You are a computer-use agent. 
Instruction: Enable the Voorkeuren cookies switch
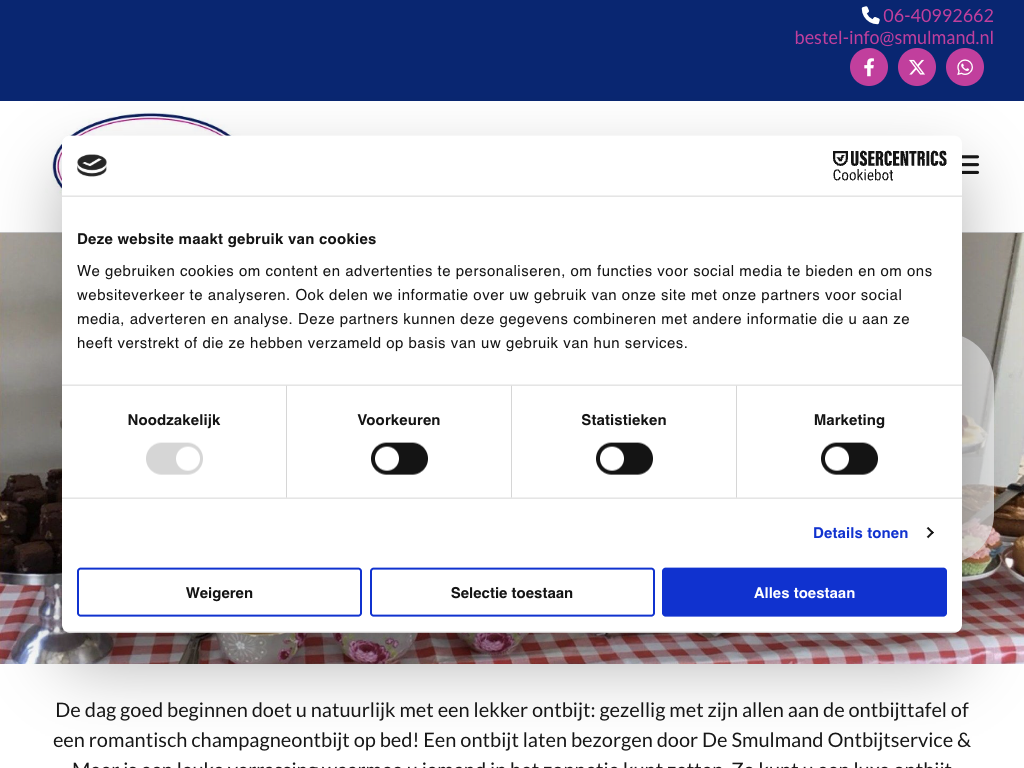399,459
